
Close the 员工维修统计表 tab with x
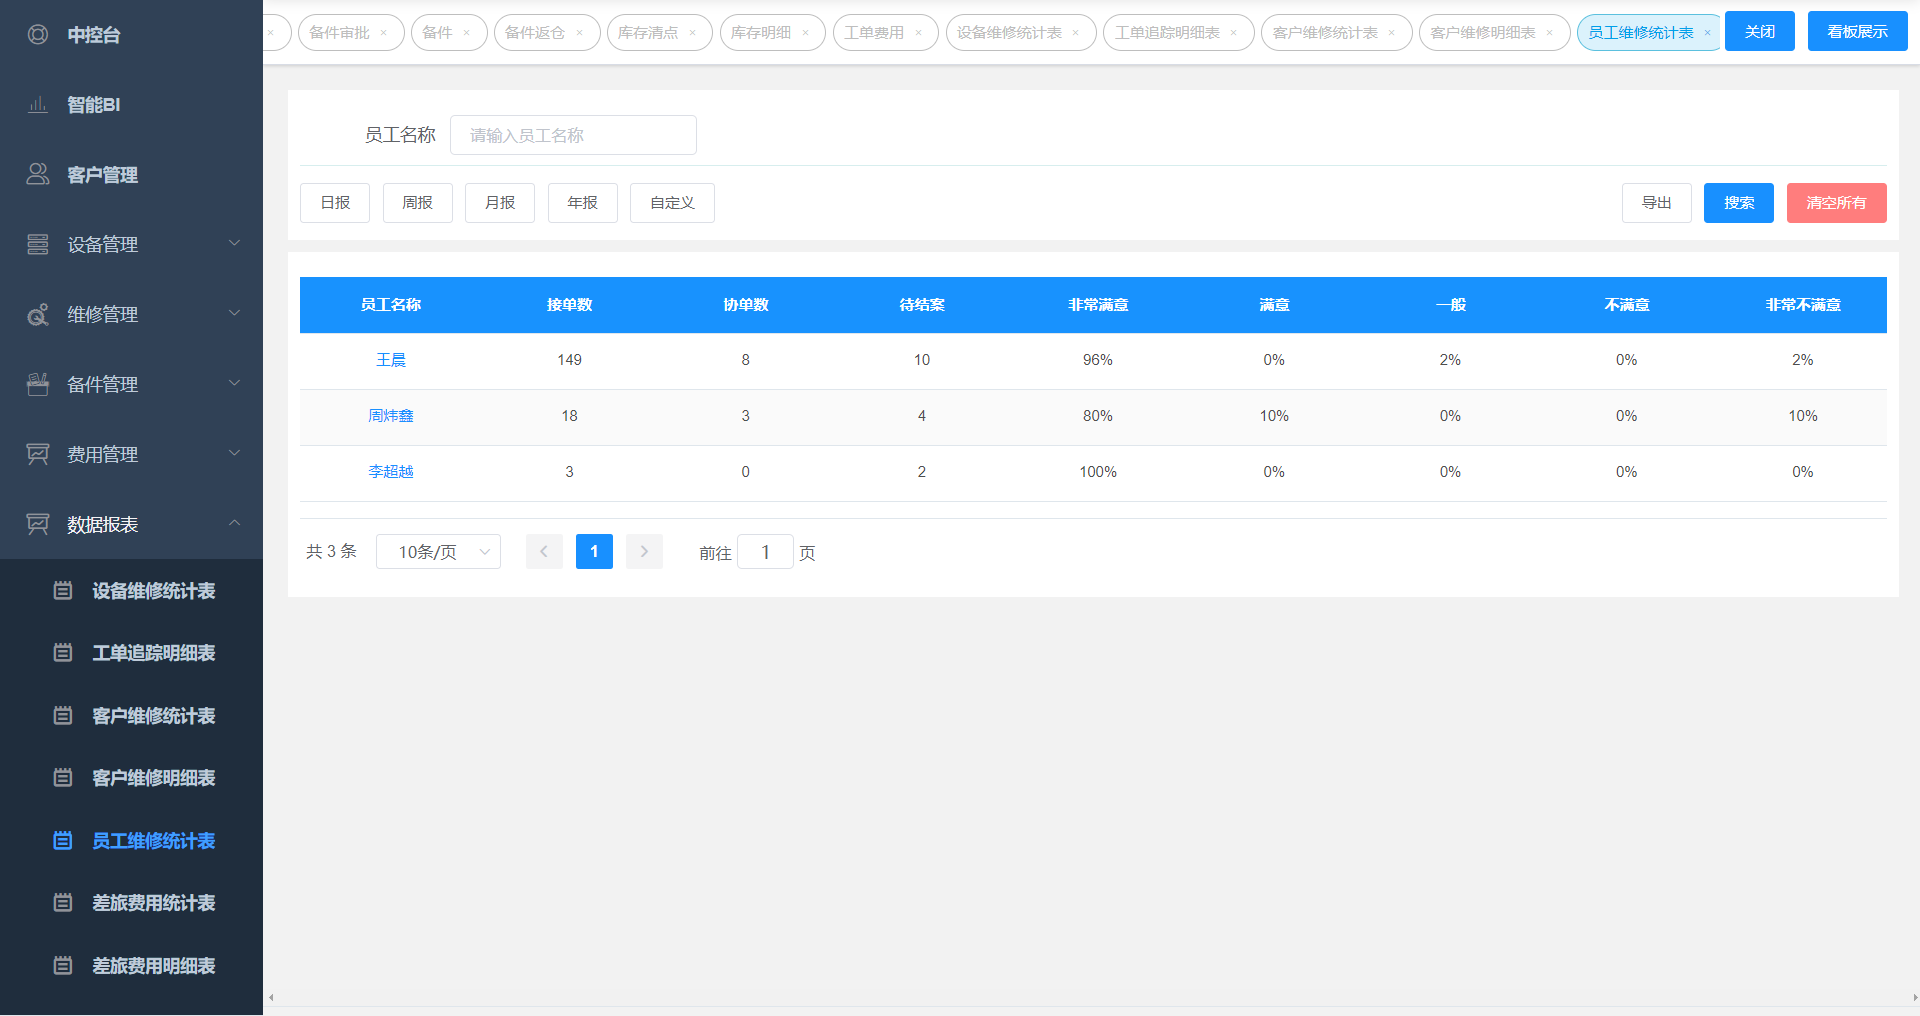click(1707, 33)
